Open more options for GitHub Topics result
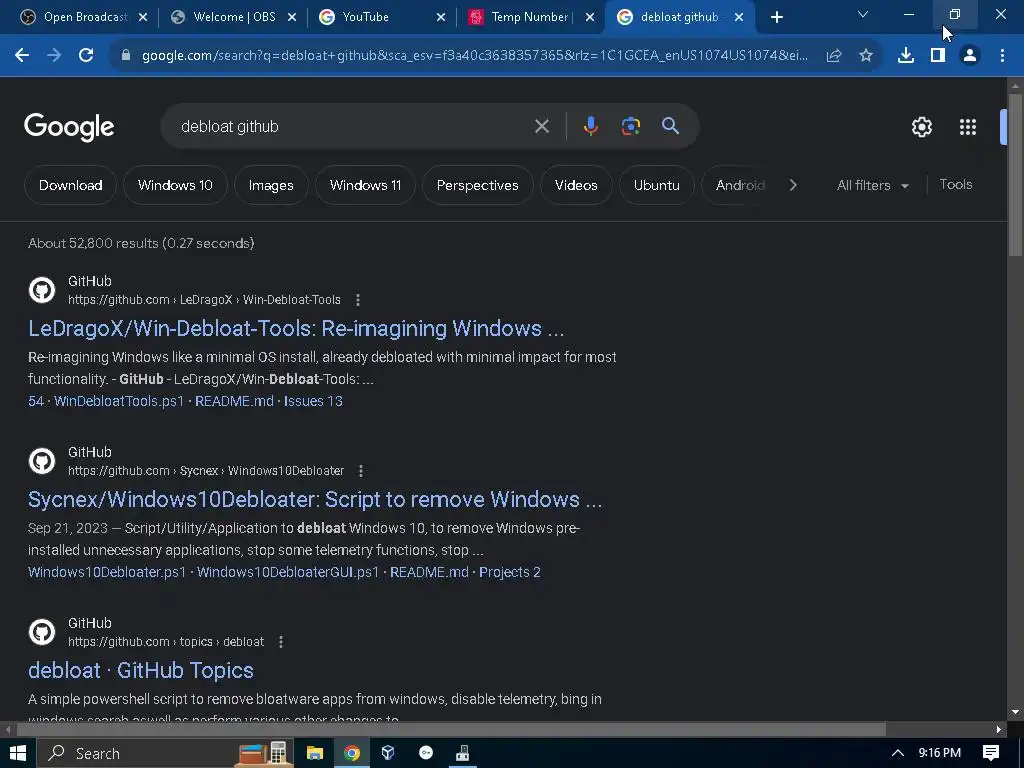Image resolution: width=1024 pixels, height=768 pixels. click(x=281, y=642)
